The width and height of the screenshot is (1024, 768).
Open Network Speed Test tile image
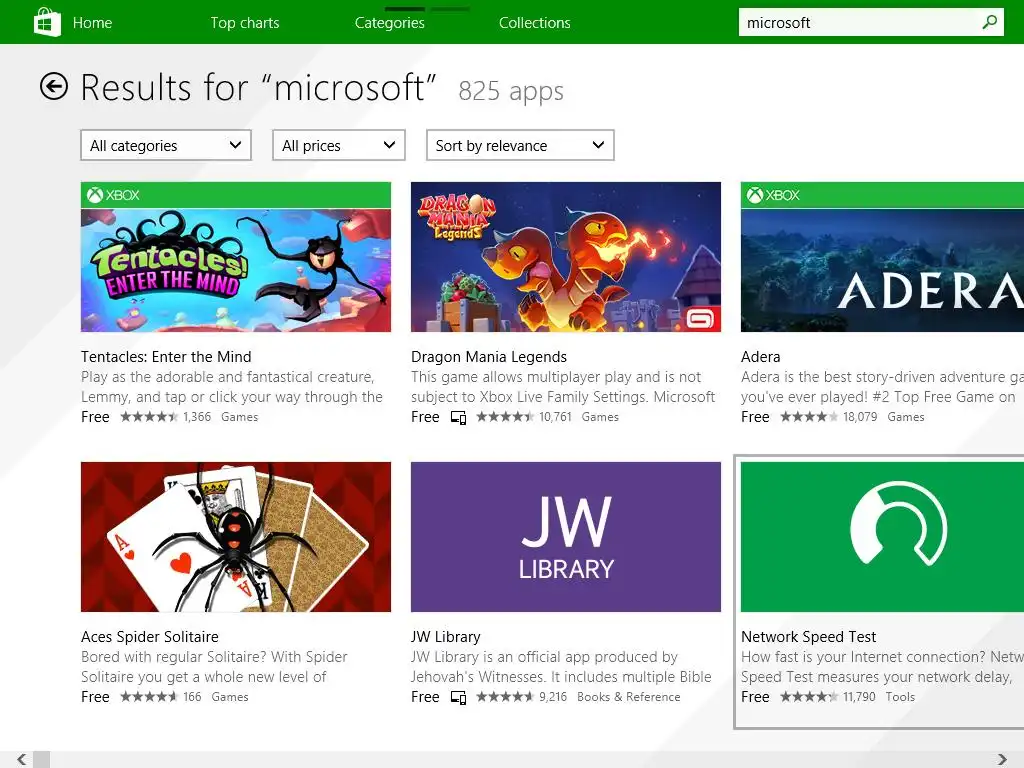click(x=882, y=537)
